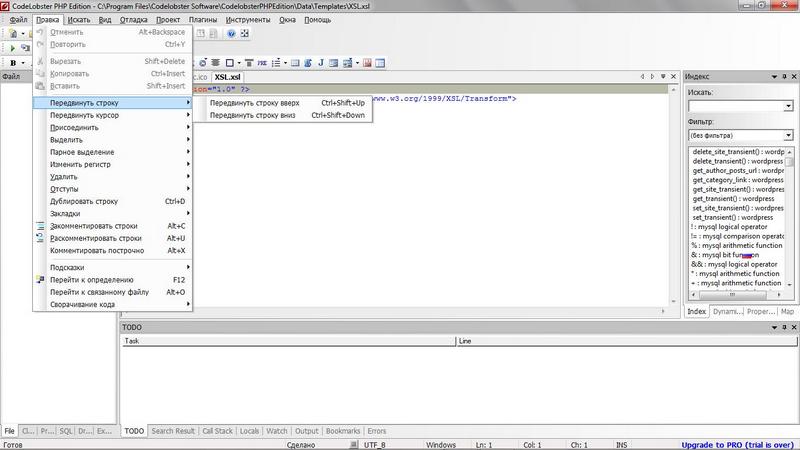Switch to the Bookmarks tab
Image resolution: width=800 pixels, height=450 pixels.
[x=343, y=431]
